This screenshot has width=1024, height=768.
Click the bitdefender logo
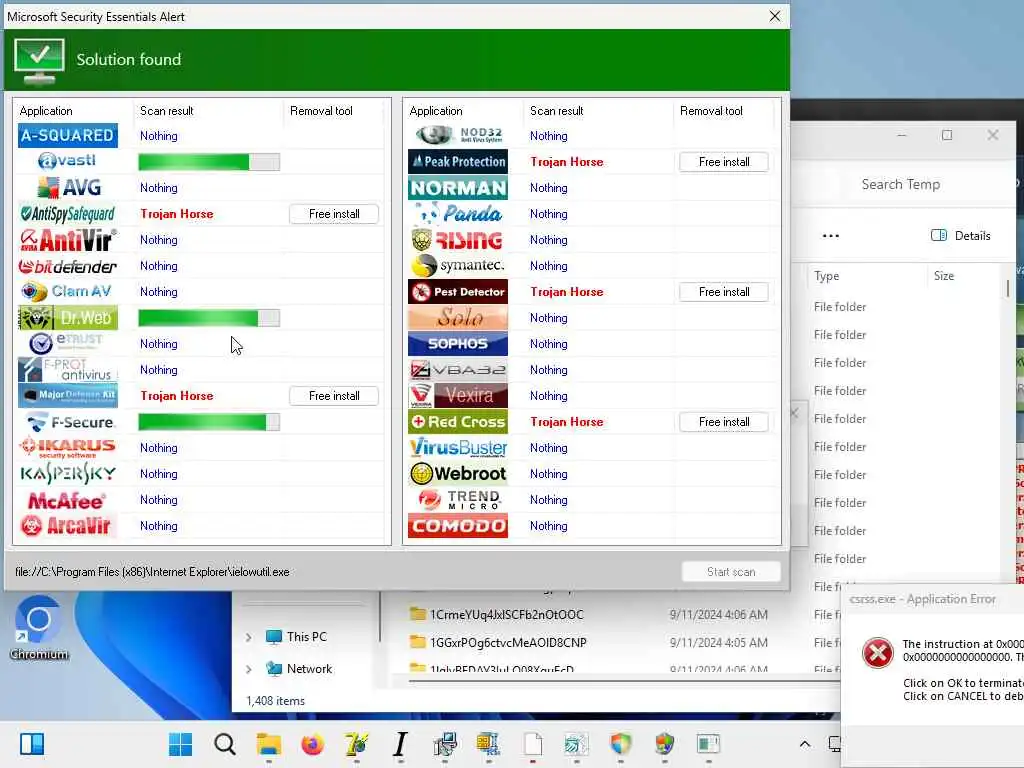(x=68, y=266)
